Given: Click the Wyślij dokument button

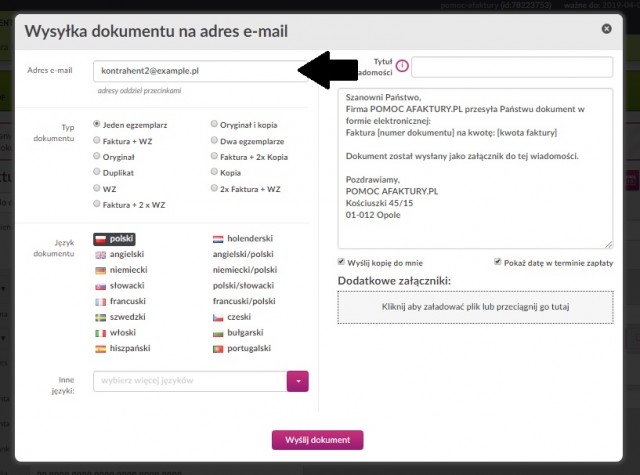Looking at the screenshot, I should [318, 440].
